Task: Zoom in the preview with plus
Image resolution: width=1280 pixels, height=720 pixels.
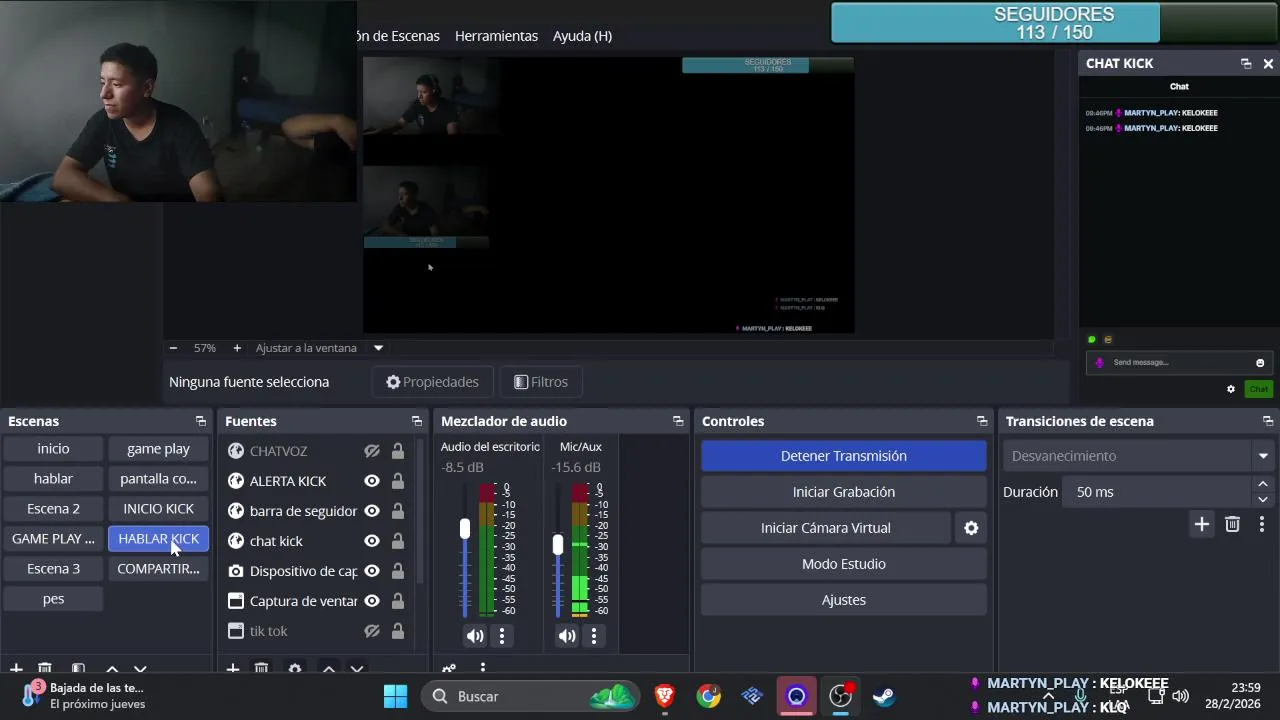Action: 237,348
